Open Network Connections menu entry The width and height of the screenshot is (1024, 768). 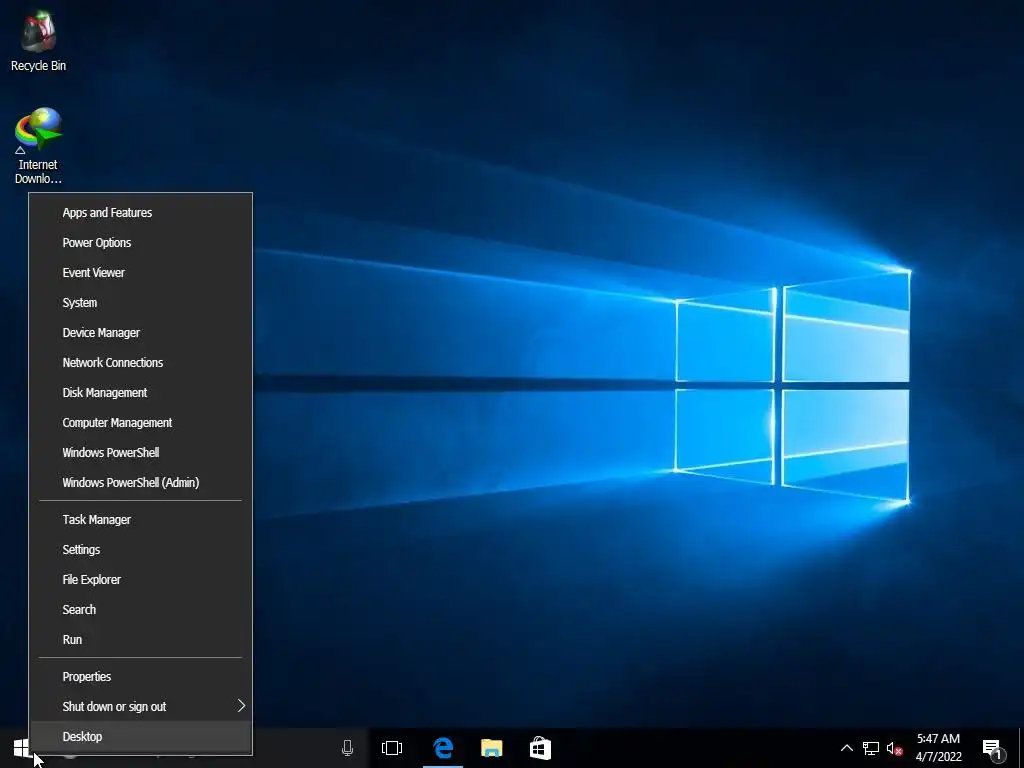[x=140, y=362]
